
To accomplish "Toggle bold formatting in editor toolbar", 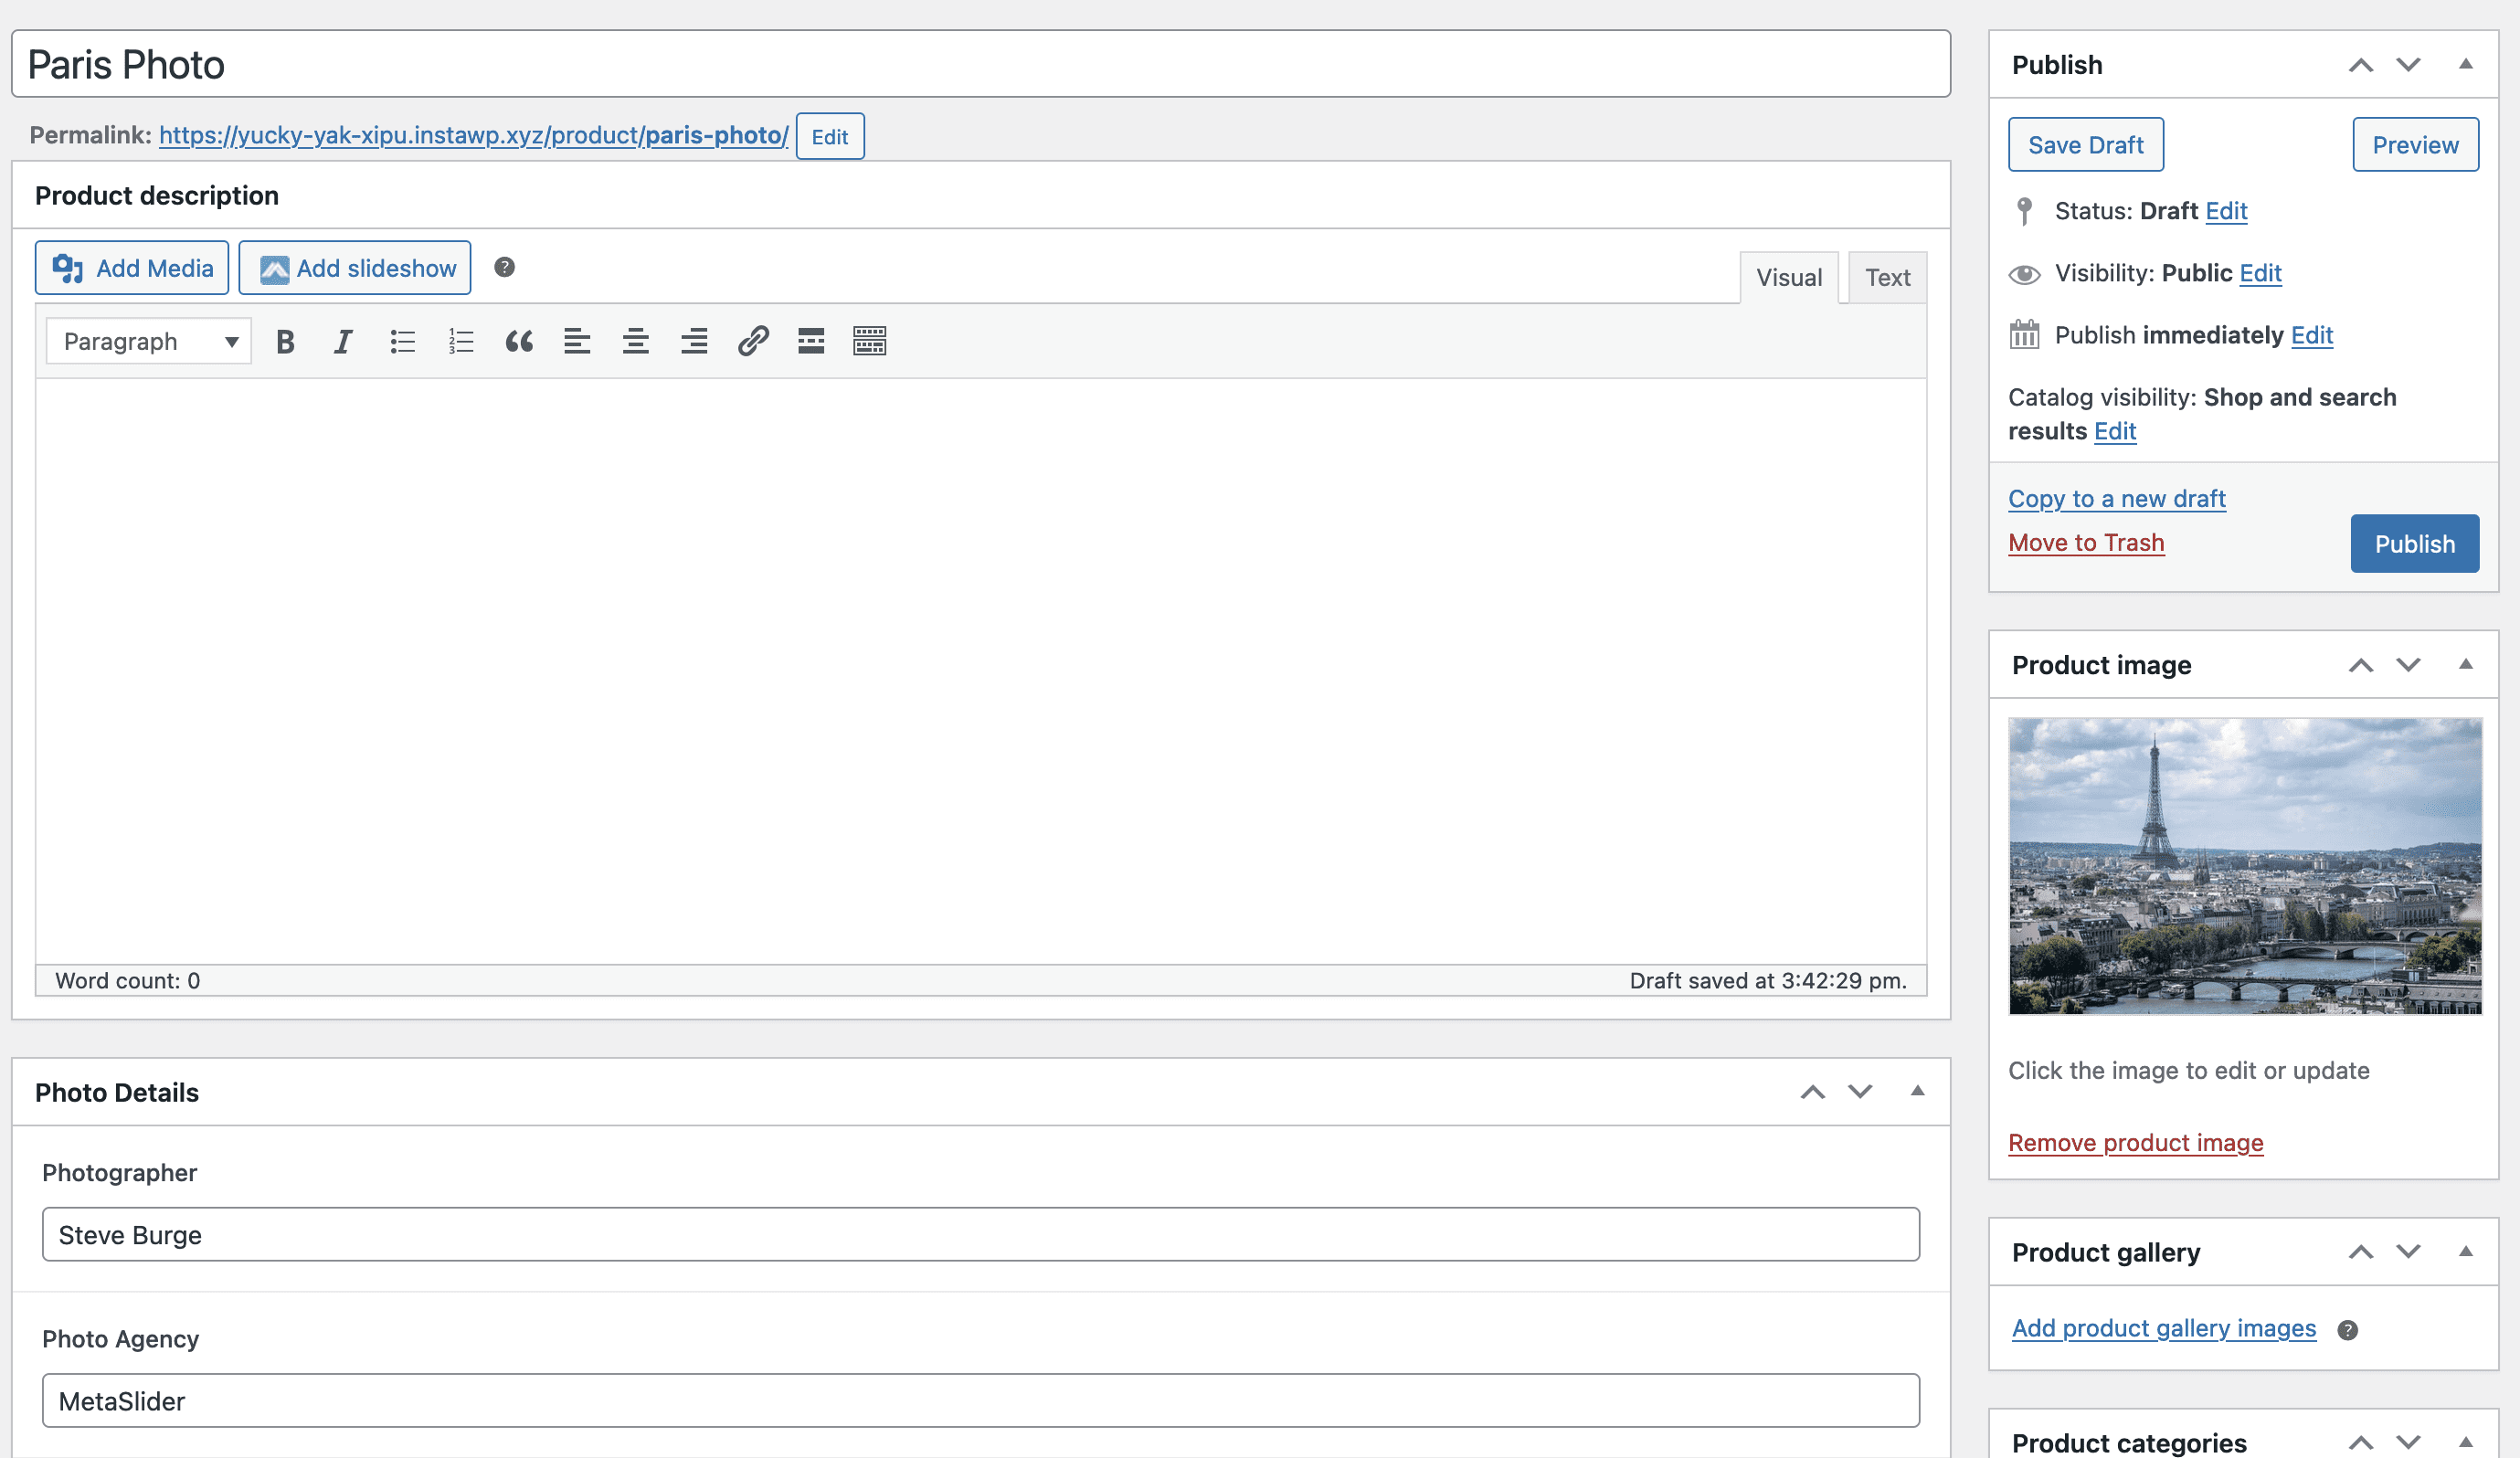I will coord(285,342).
